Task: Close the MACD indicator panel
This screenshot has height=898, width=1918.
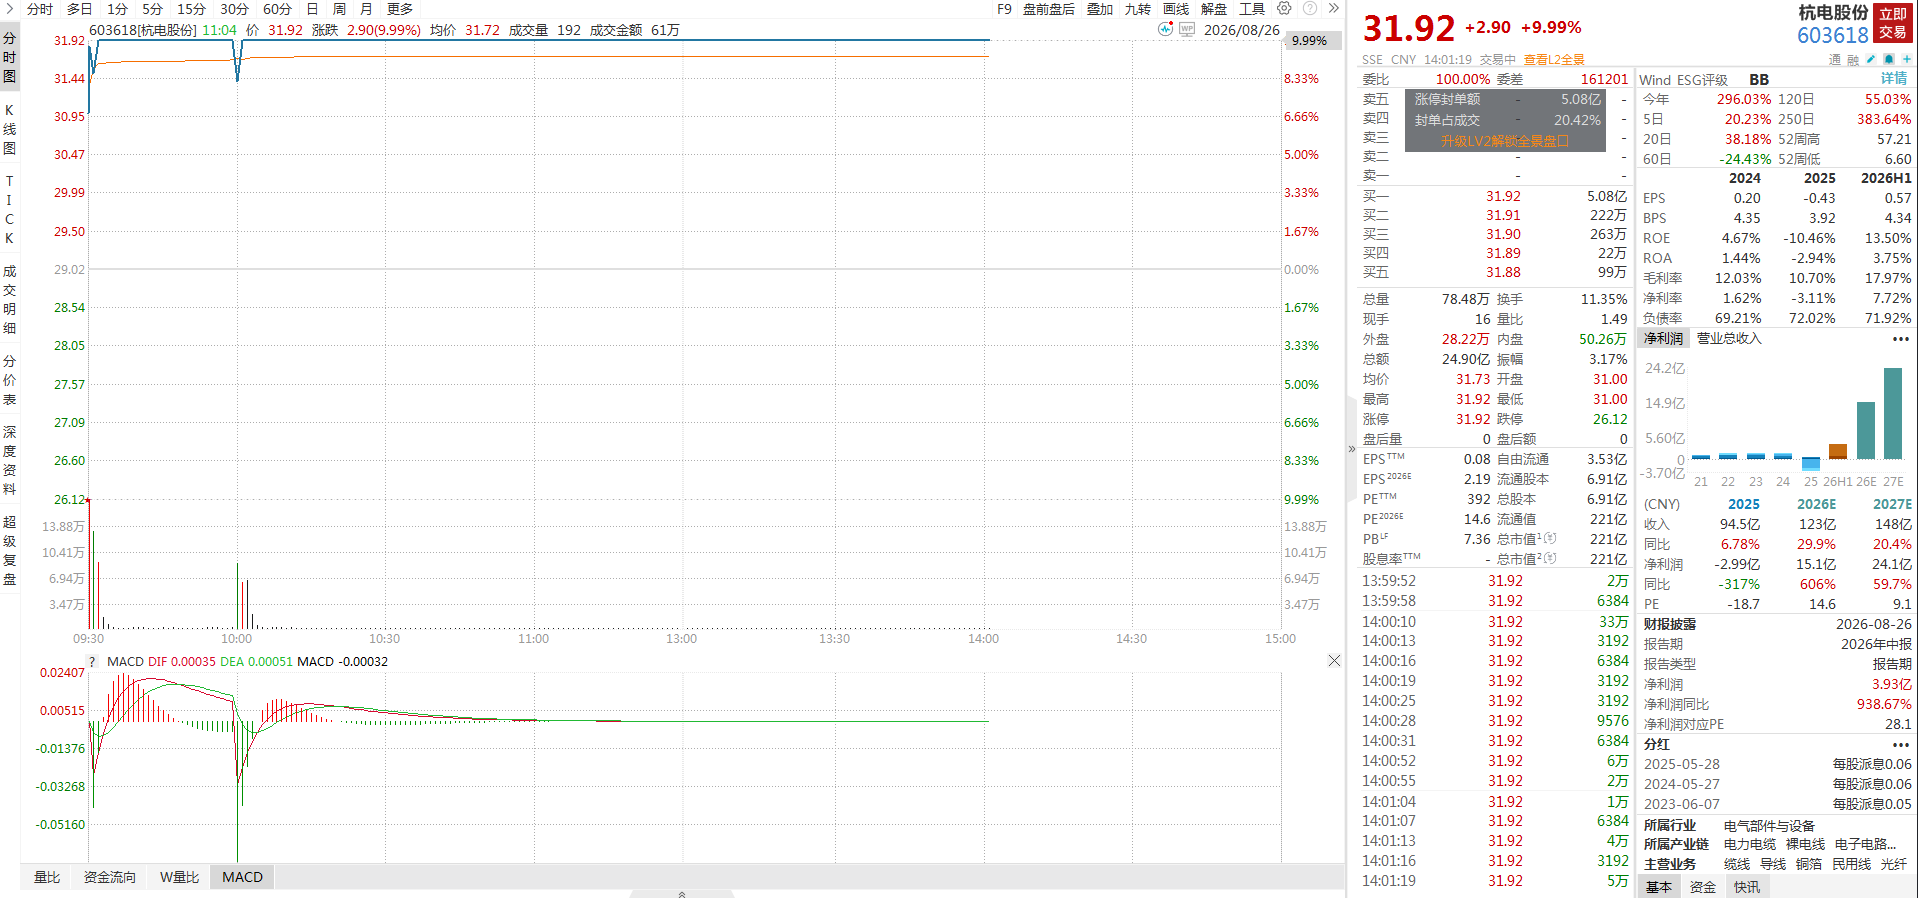Action: [1334, 661]
